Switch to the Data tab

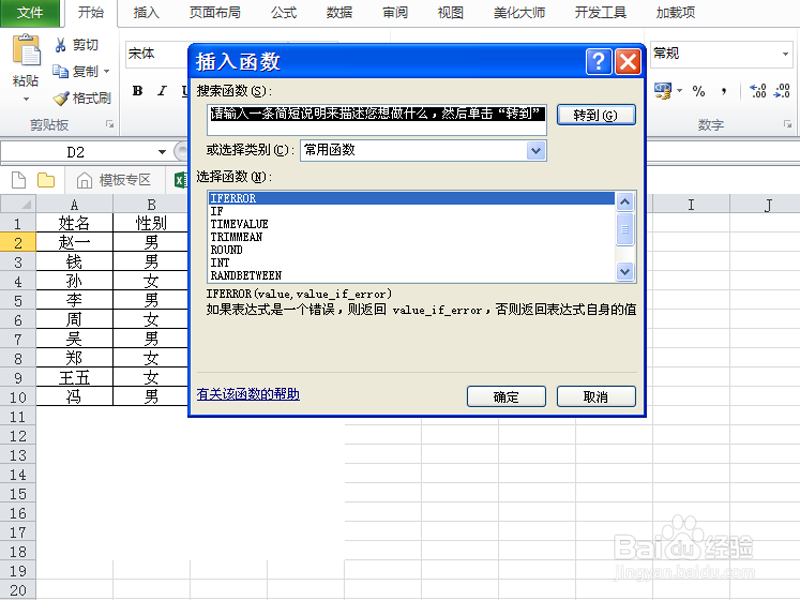pos(339,13)
